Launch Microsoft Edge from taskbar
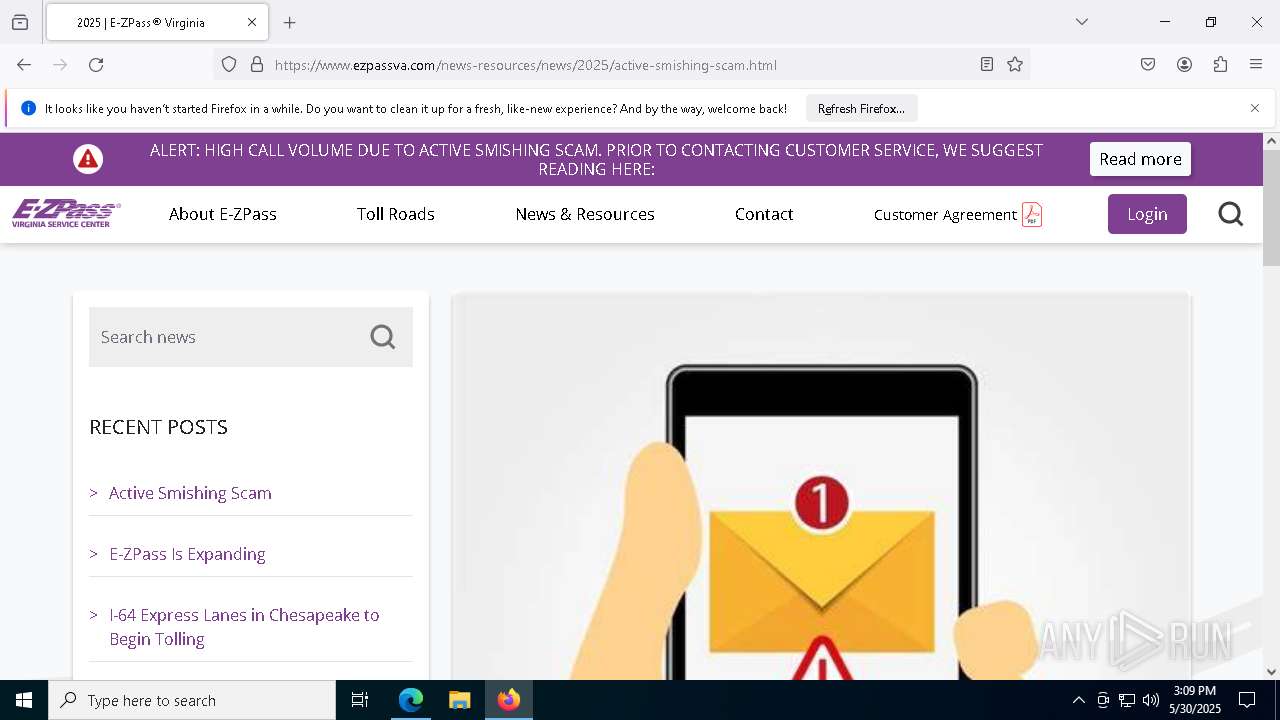1280x720 pixels. [x=411, y=700]
